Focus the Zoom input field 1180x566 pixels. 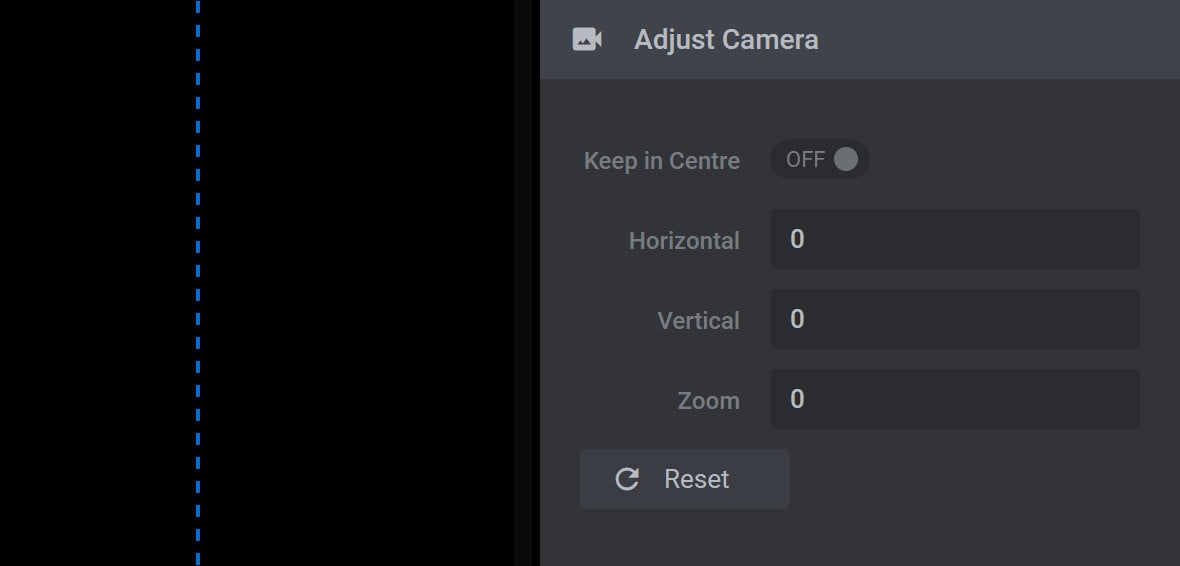coord(954,399)
